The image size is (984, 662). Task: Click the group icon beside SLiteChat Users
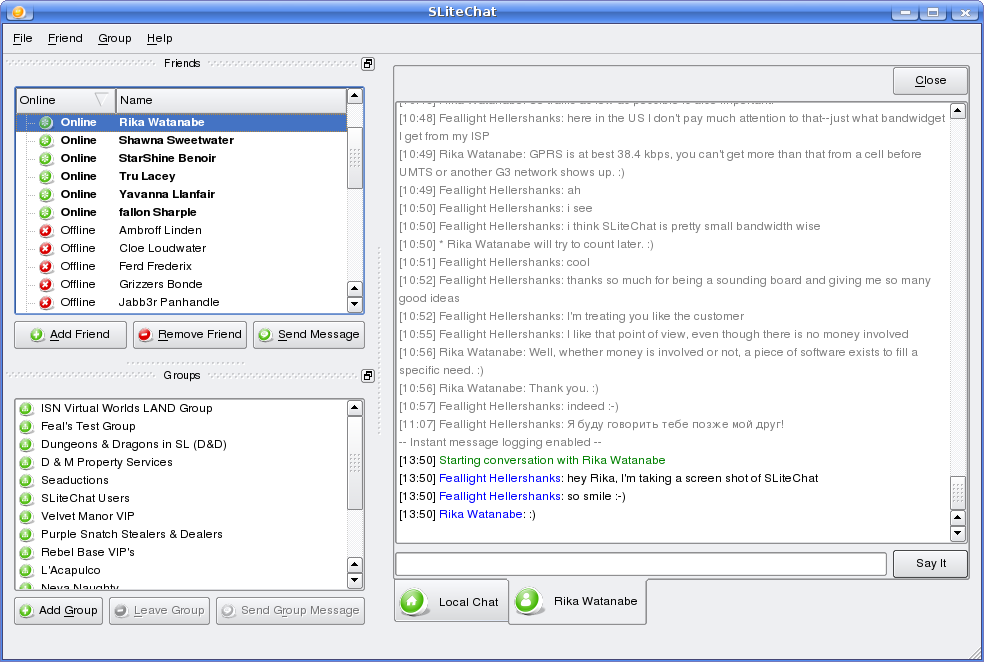[x=26, y=499]
